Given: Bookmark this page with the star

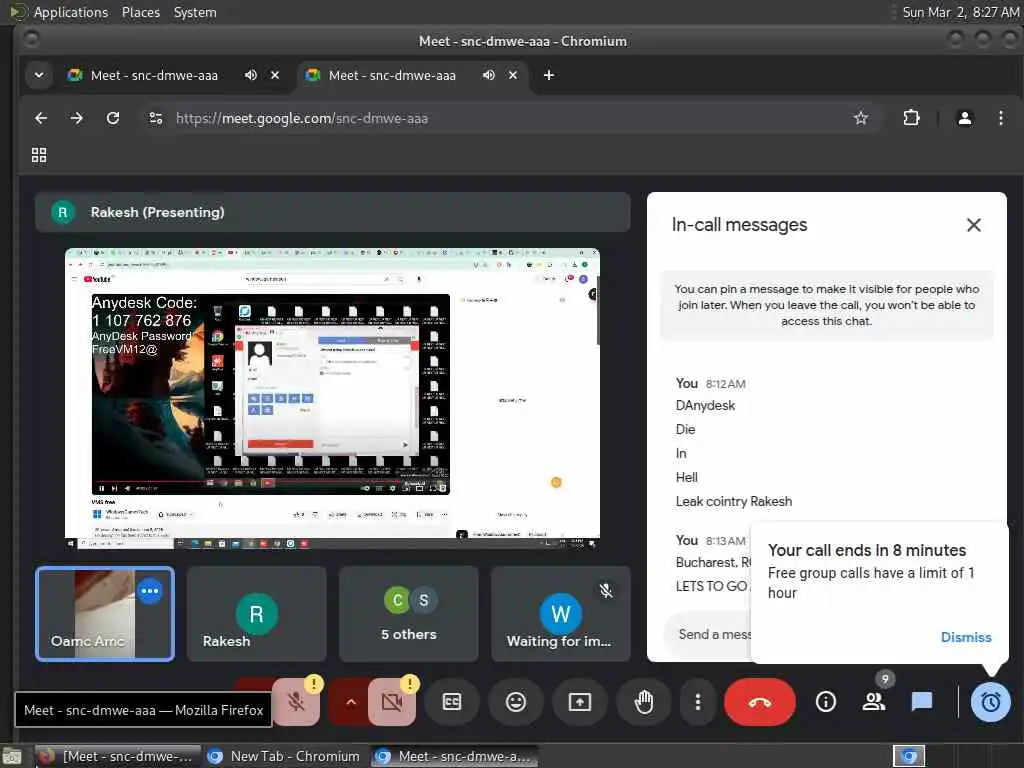Looking at the screenshot, I should click(x=861, y=118).
